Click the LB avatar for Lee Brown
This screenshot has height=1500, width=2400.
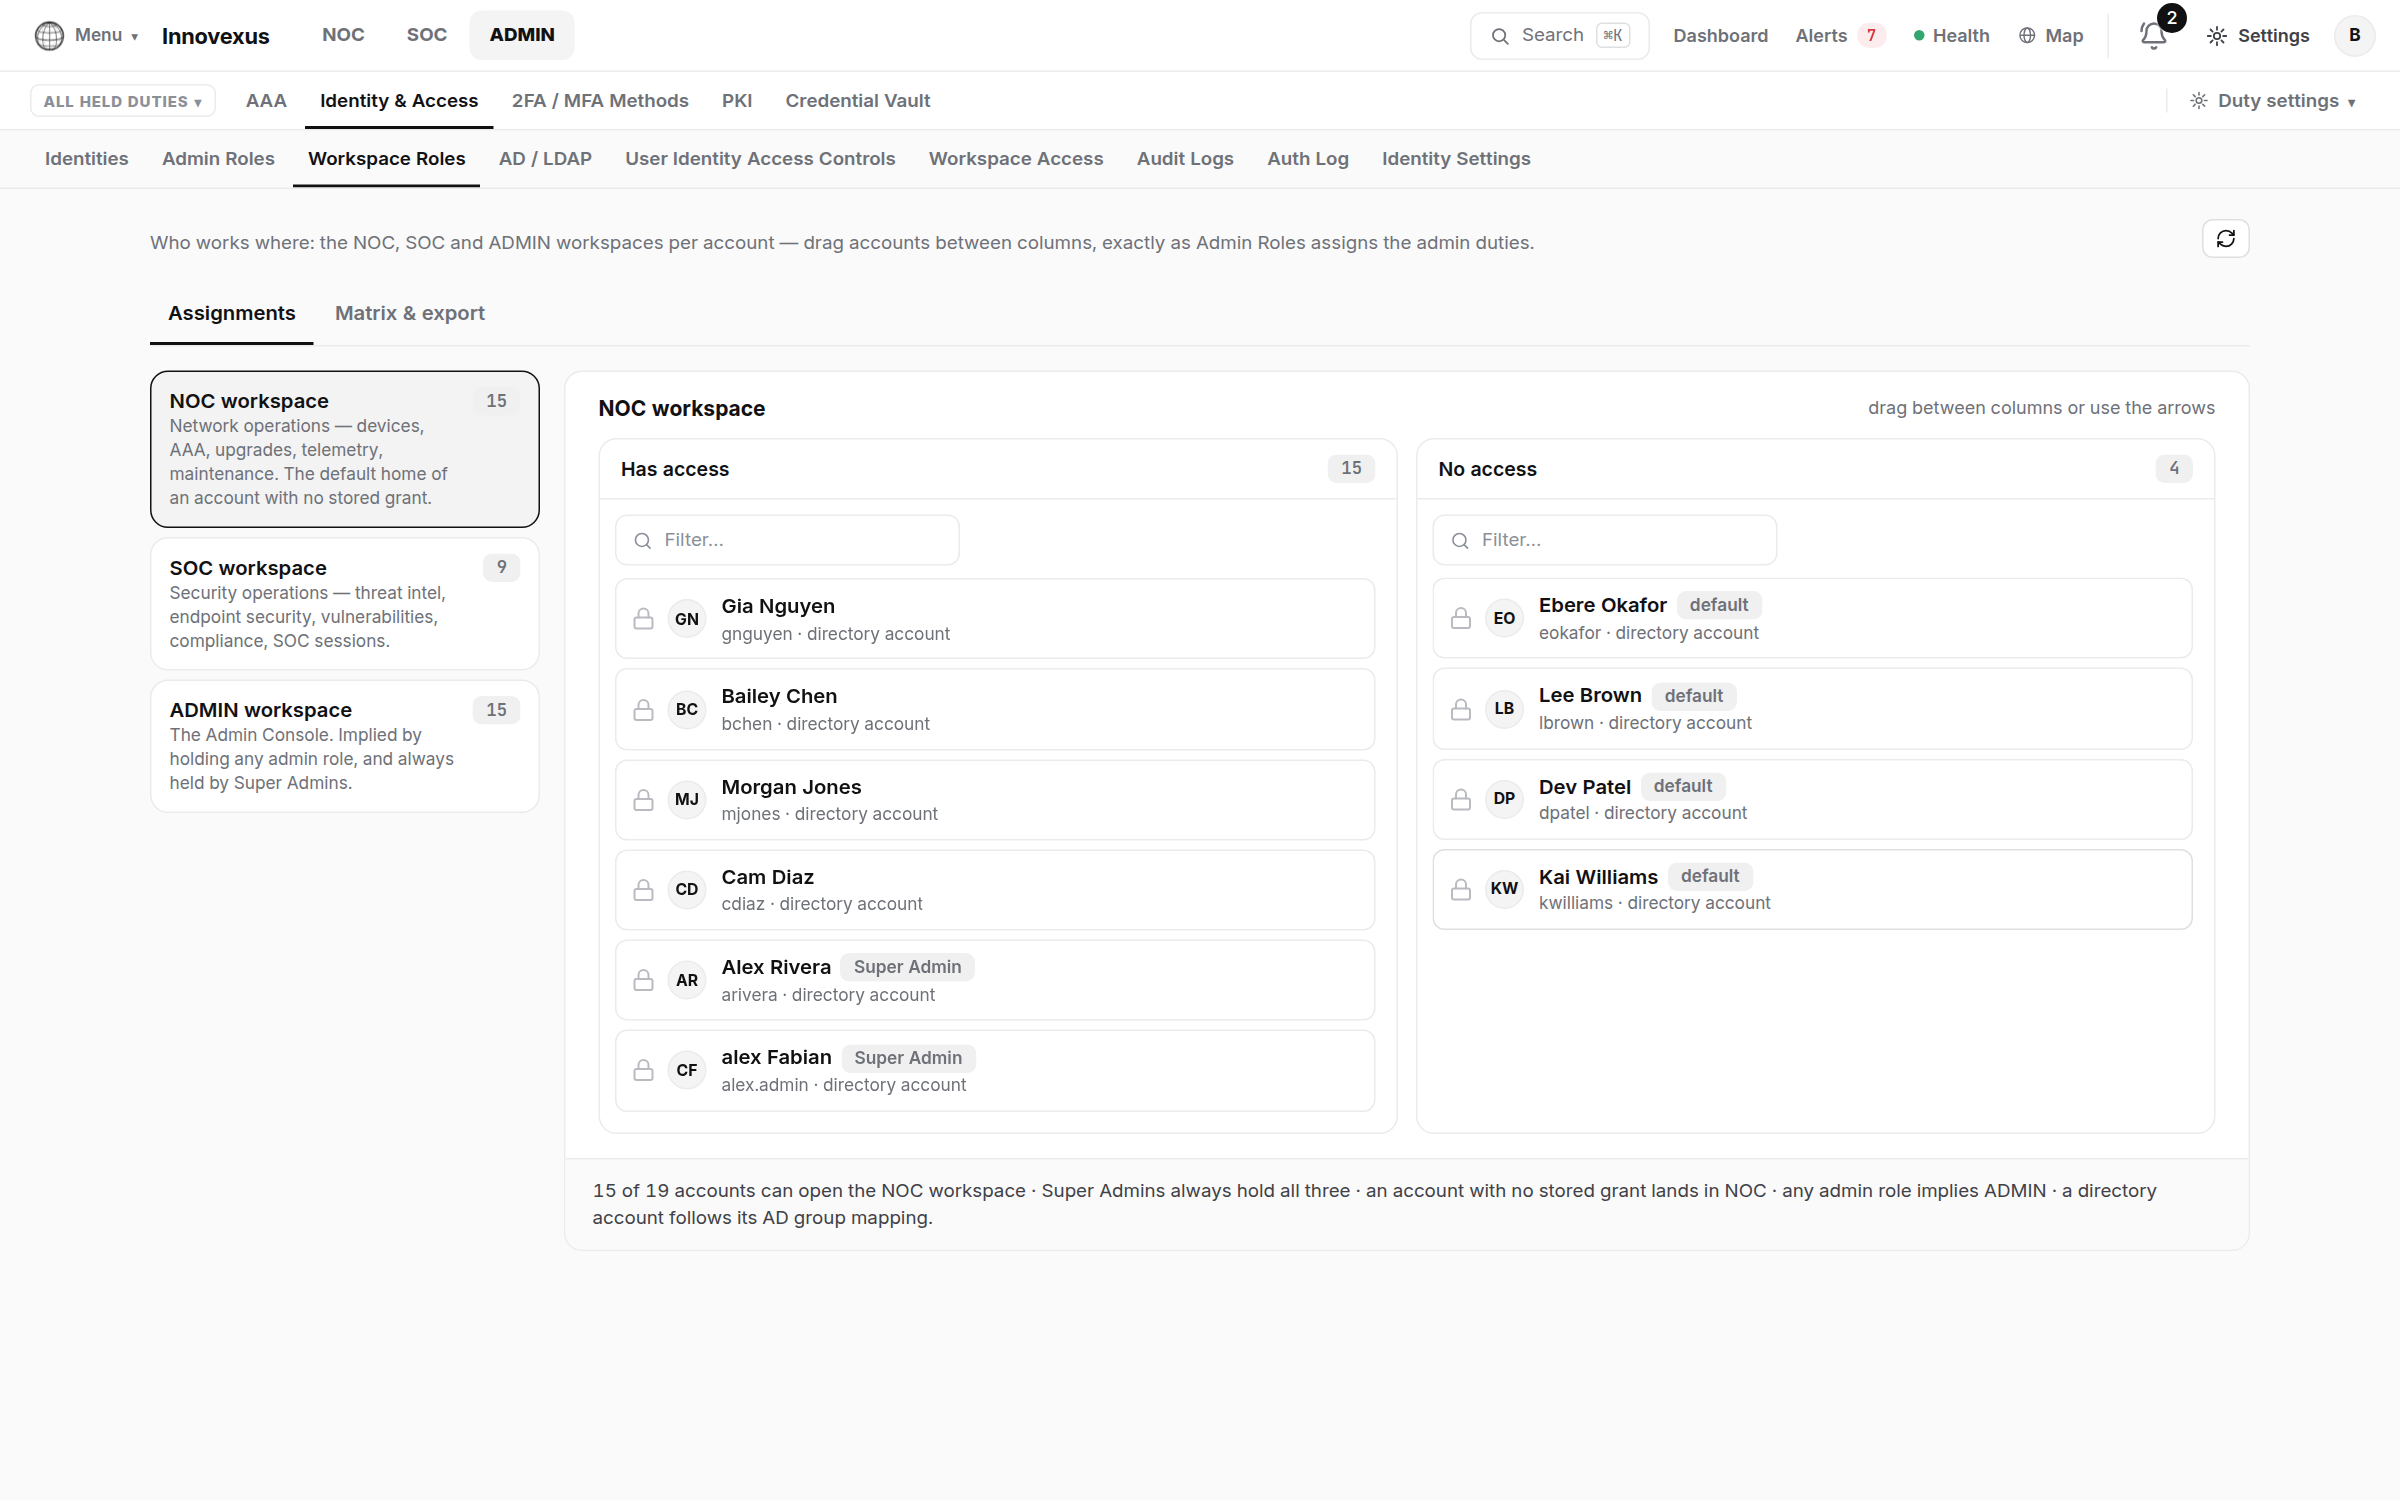(1504, 709)
